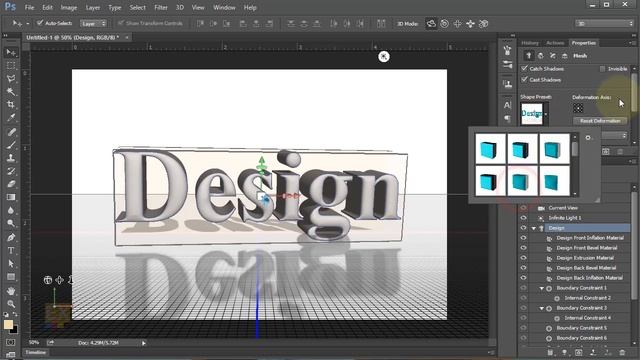The width and height of the screenshot is (640, 360).
Task: Switch to the History tab
Action: click(x=530, y=43)
